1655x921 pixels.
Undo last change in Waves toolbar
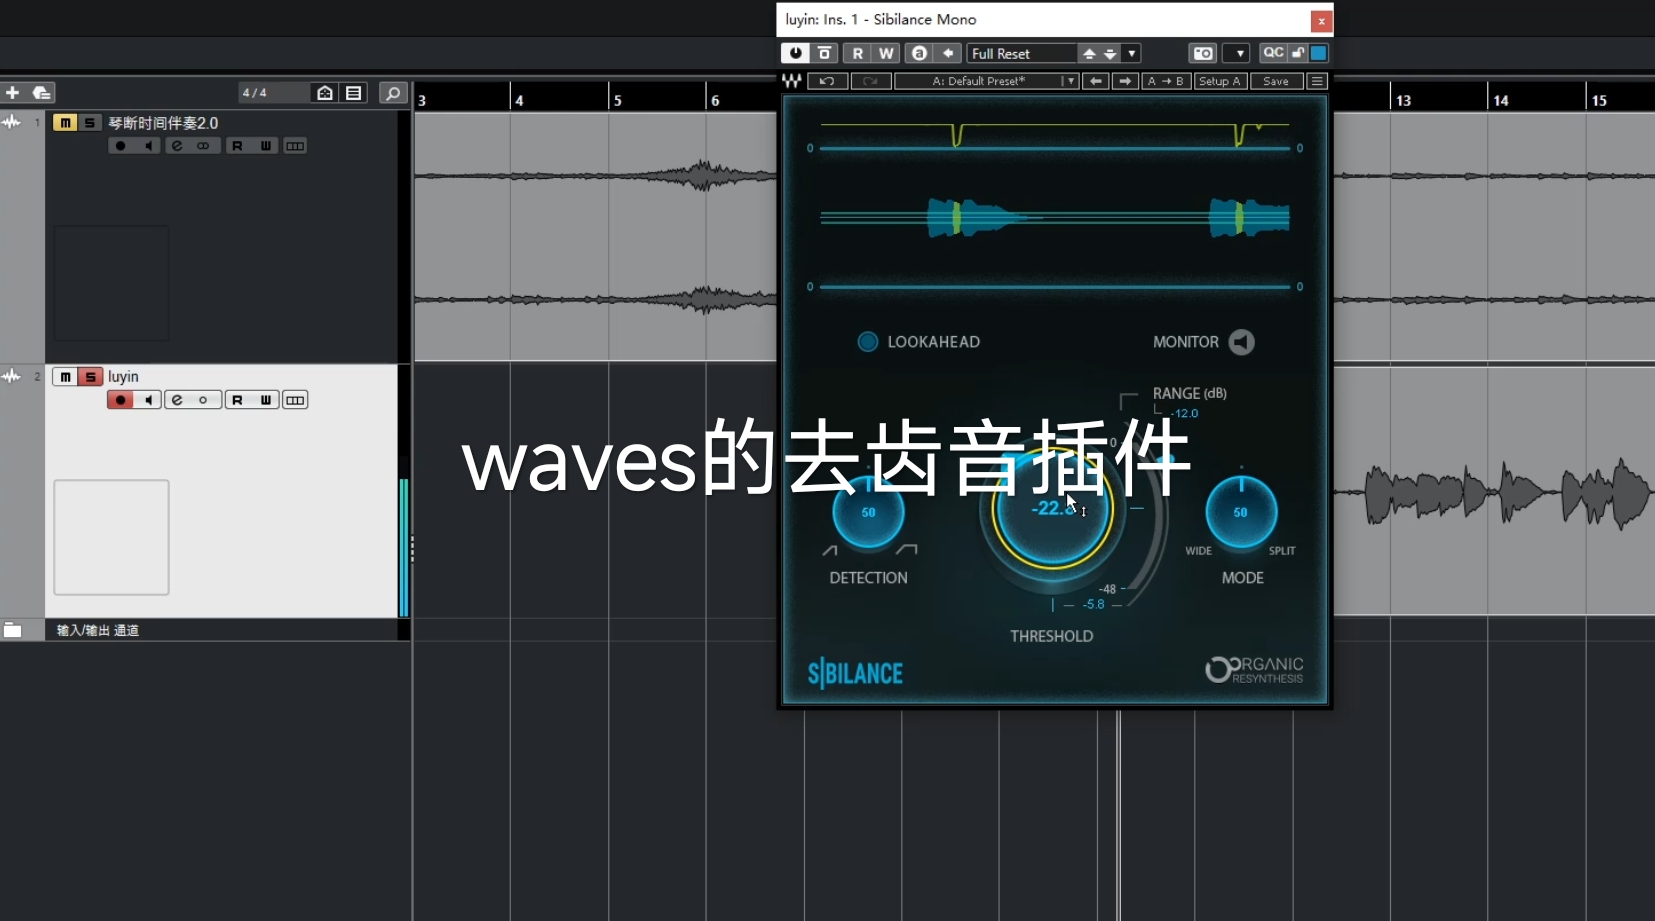tap(827, 81)
